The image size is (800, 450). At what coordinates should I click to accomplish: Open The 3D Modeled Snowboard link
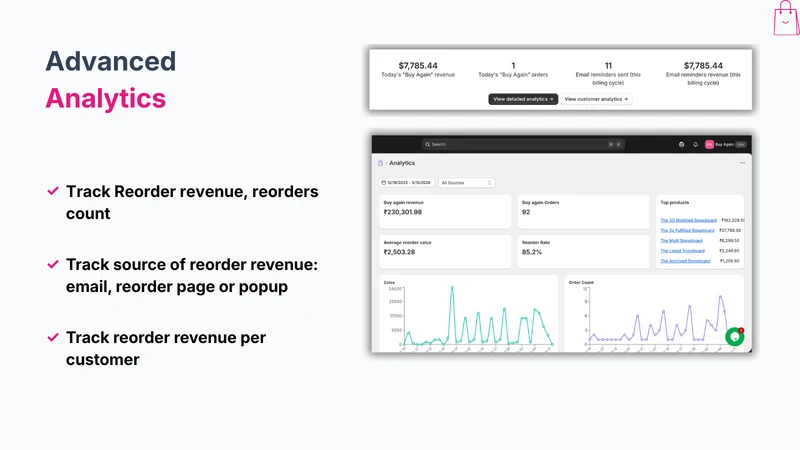point(688,220)
